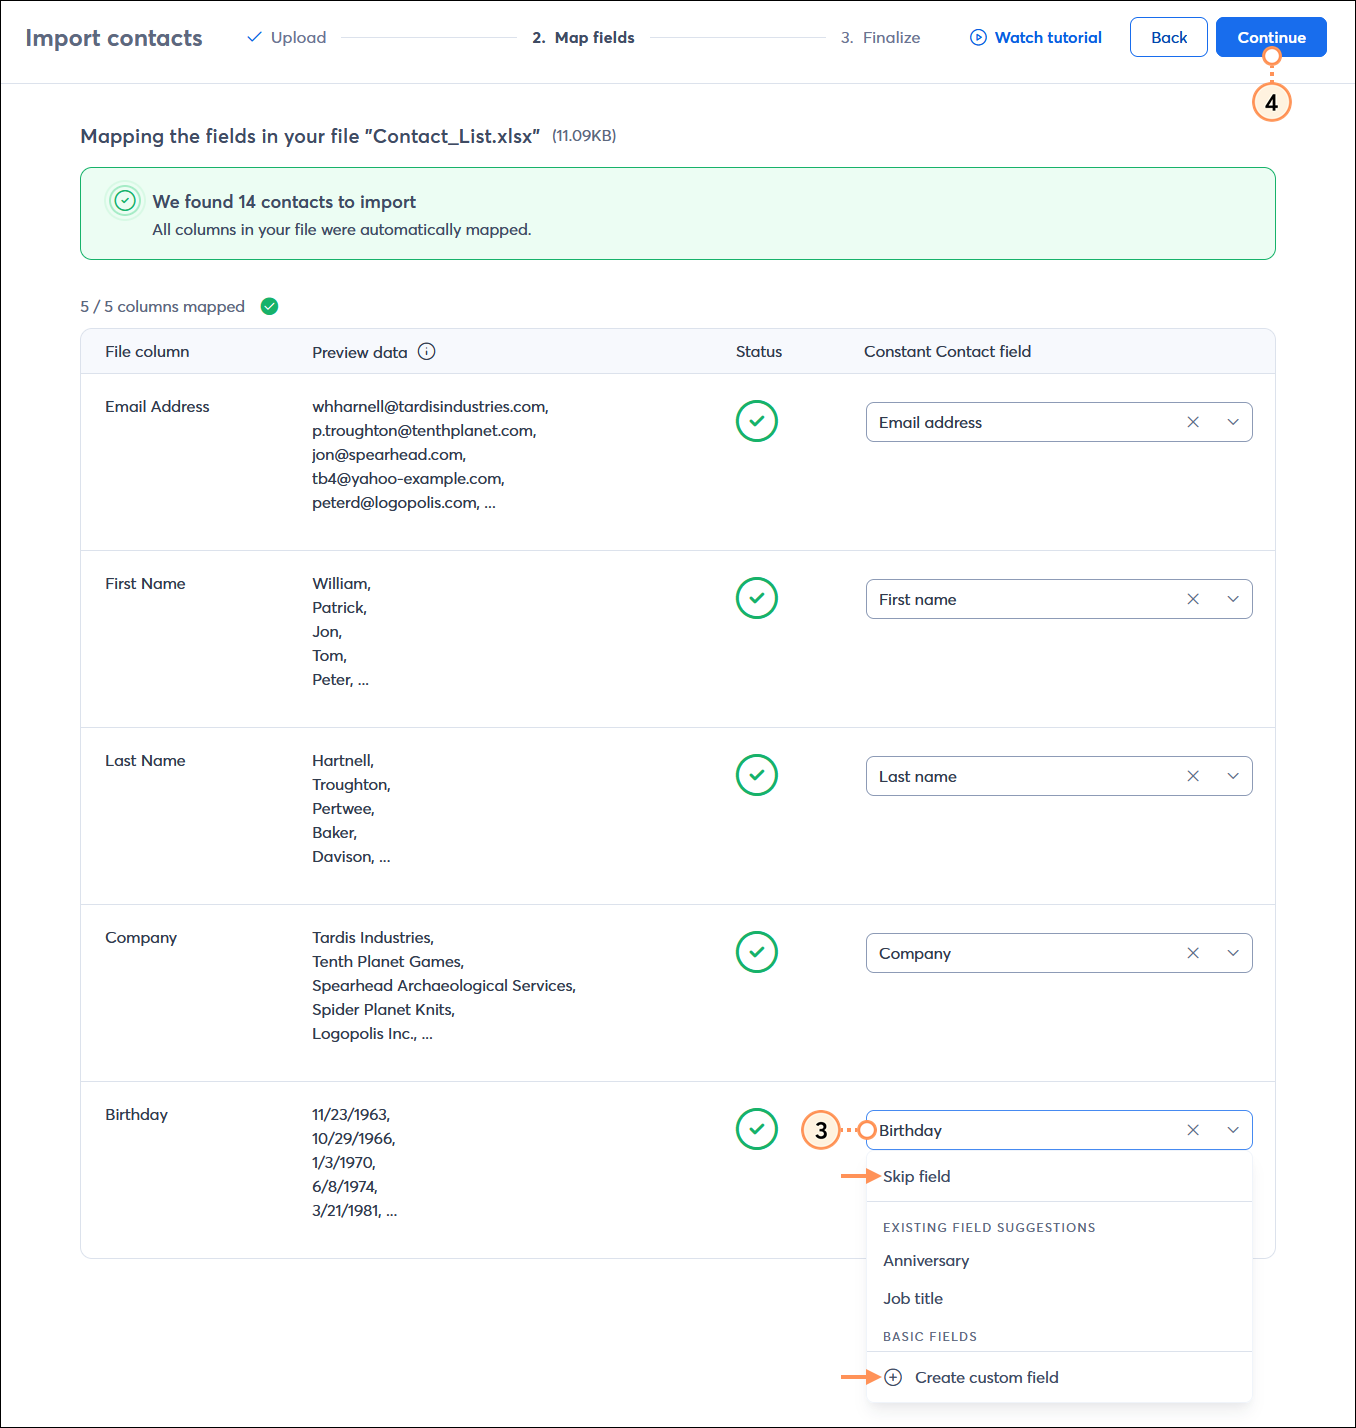Click the info icon beside Preview data
The height and width of the screenshot is (1428, 1356).
click(x=427, y=351)
